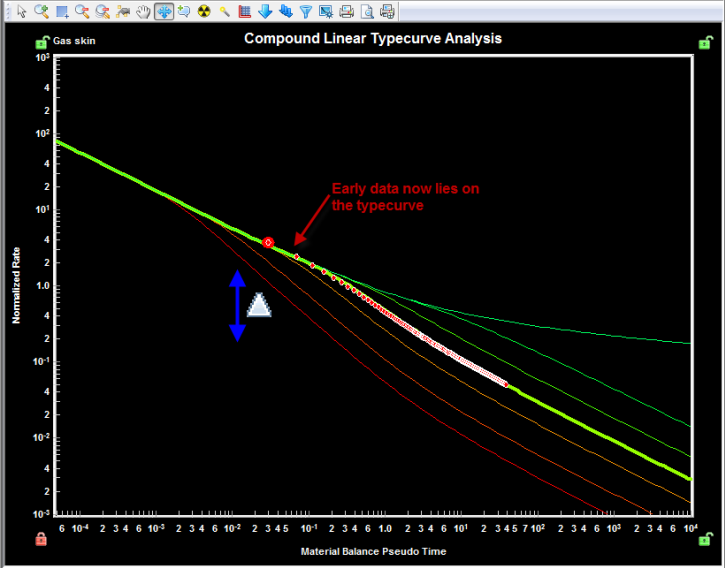This screenshot has width=725, height=568.
Task: Select the arrow pointer tool
Action: click(x=21, y=11)
